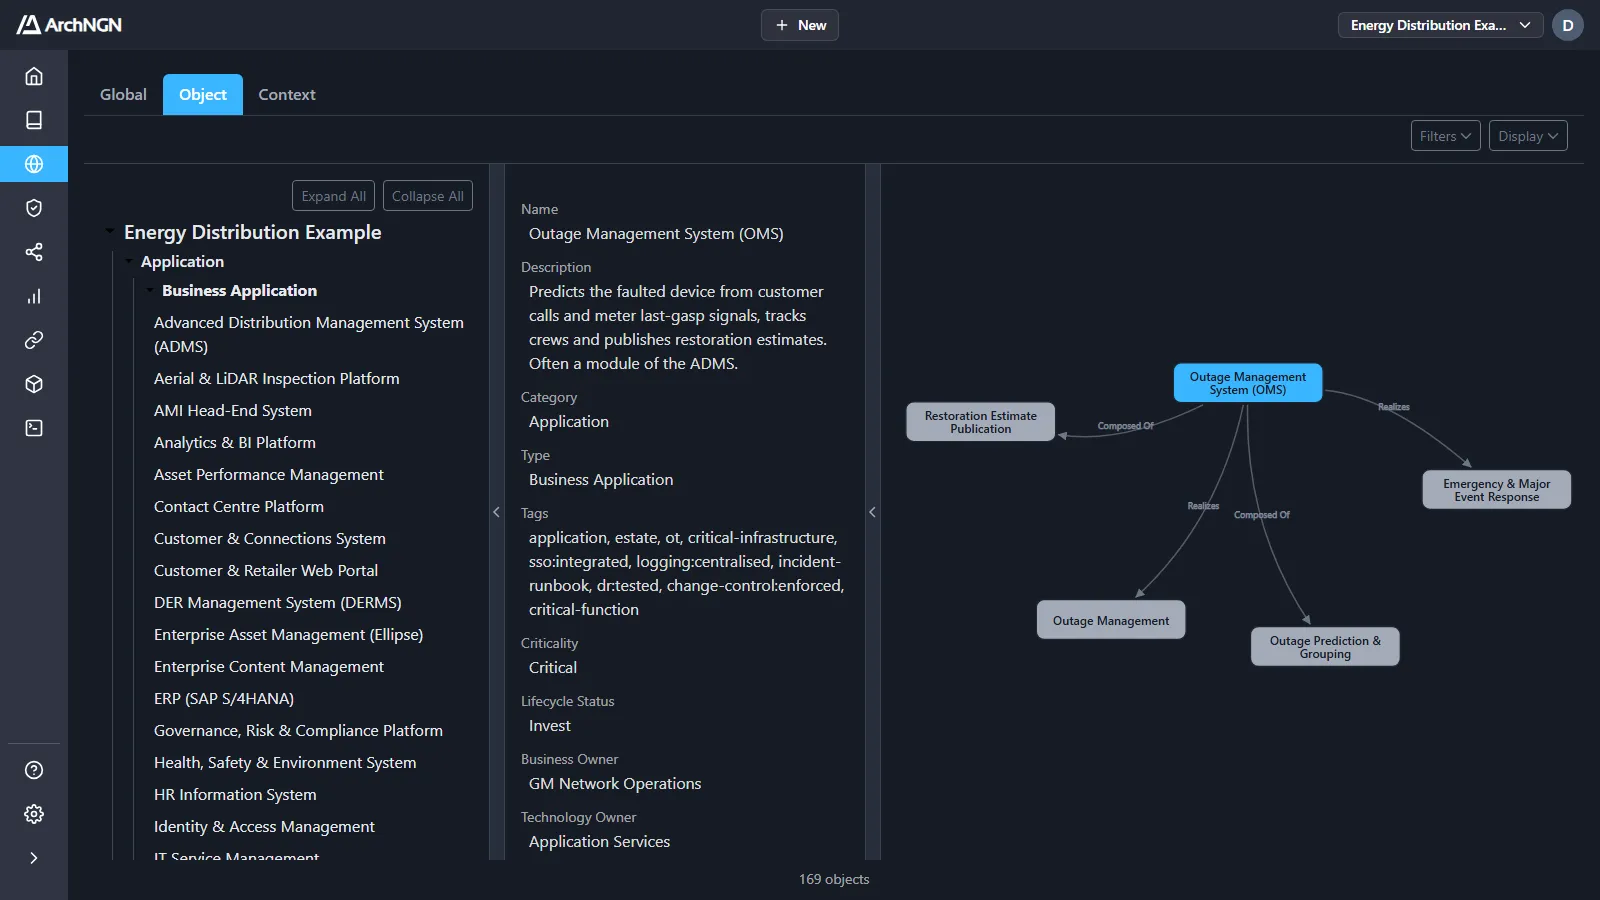
Task: Collapse the Energy Distribution Example root node
Action: (x=110, y=232)
